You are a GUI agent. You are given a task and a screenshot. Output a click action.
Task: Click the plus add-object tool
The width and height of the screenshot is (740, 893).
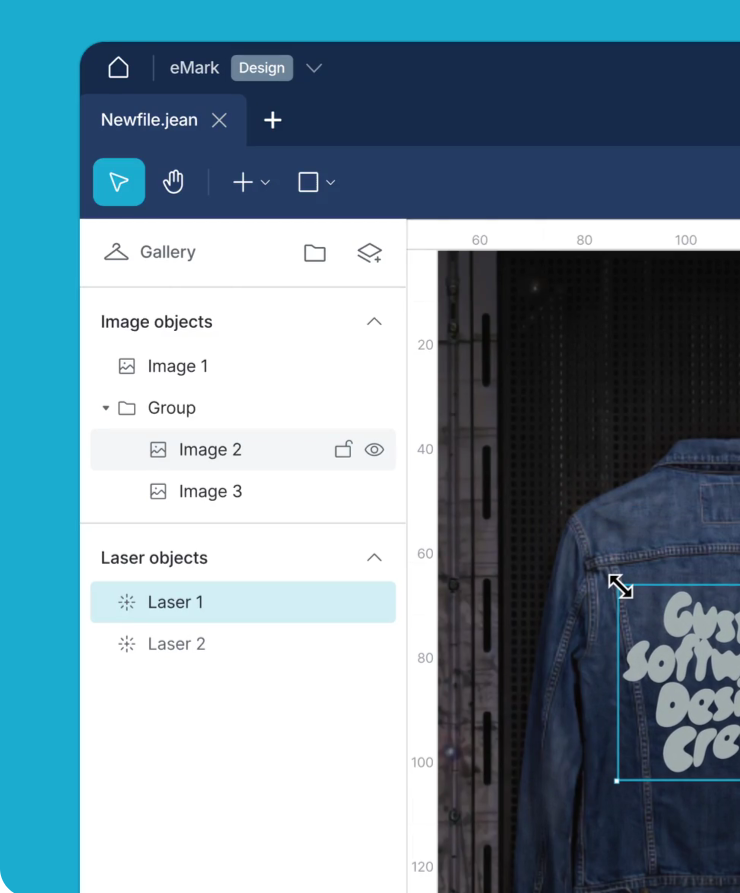tap(243, 183)
